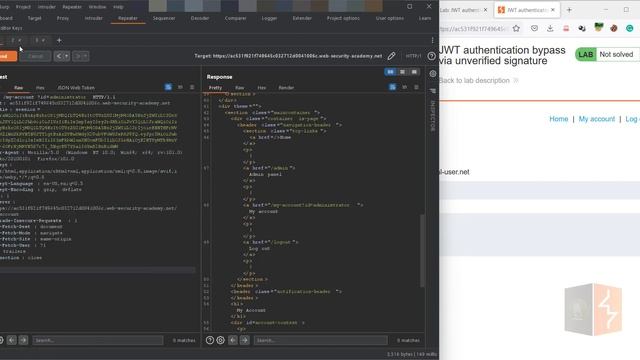Open response search help icon
Screen dimensions: 640x360
[x=210, y=340]
